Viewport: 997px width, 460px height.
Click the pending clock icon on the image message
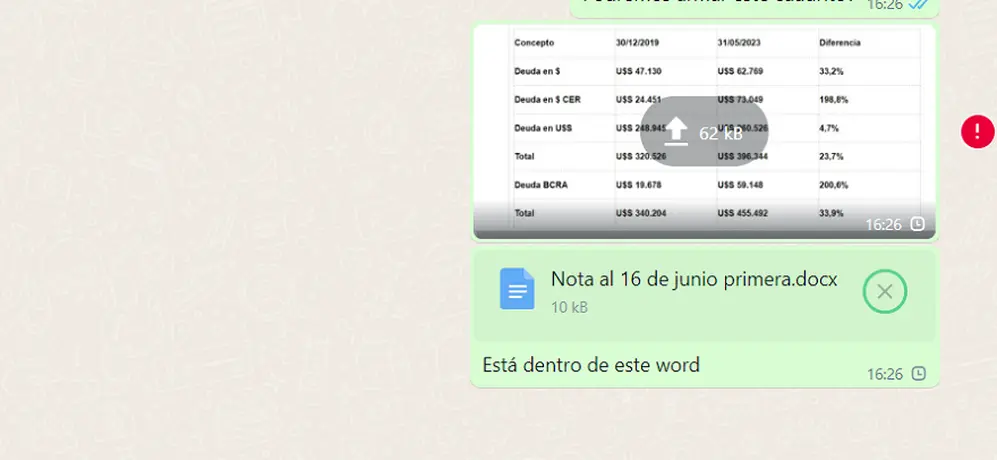tap(917, 224)
